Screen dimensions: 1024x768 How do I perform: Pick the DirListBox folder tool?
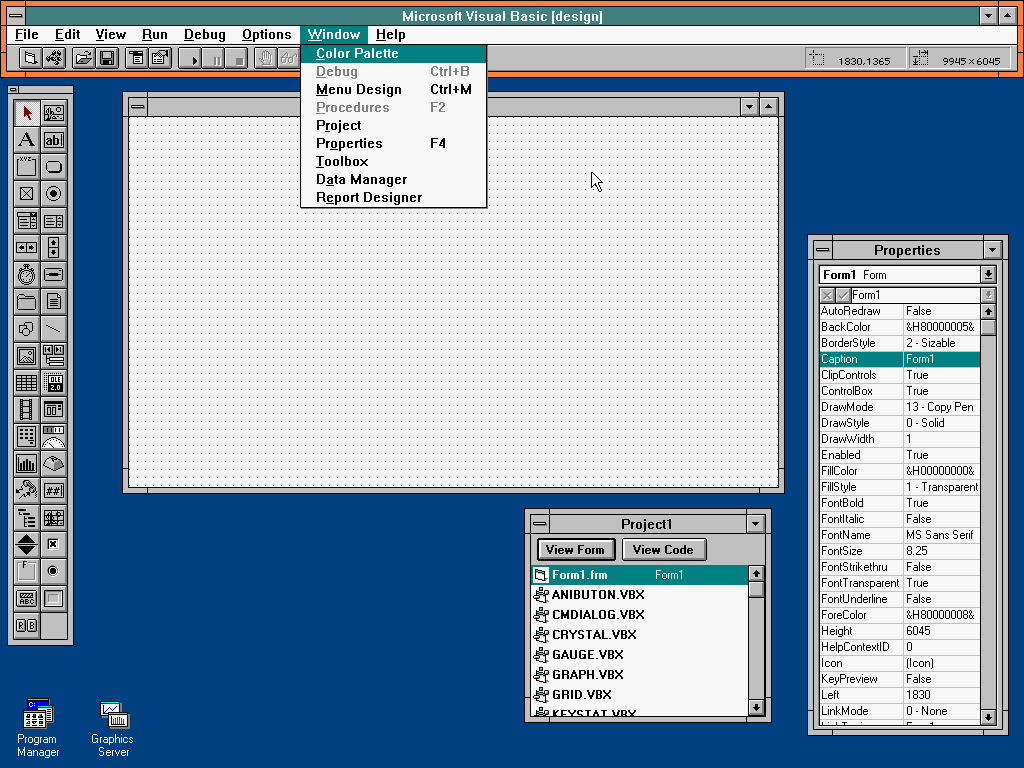click(x=27, y=302)
